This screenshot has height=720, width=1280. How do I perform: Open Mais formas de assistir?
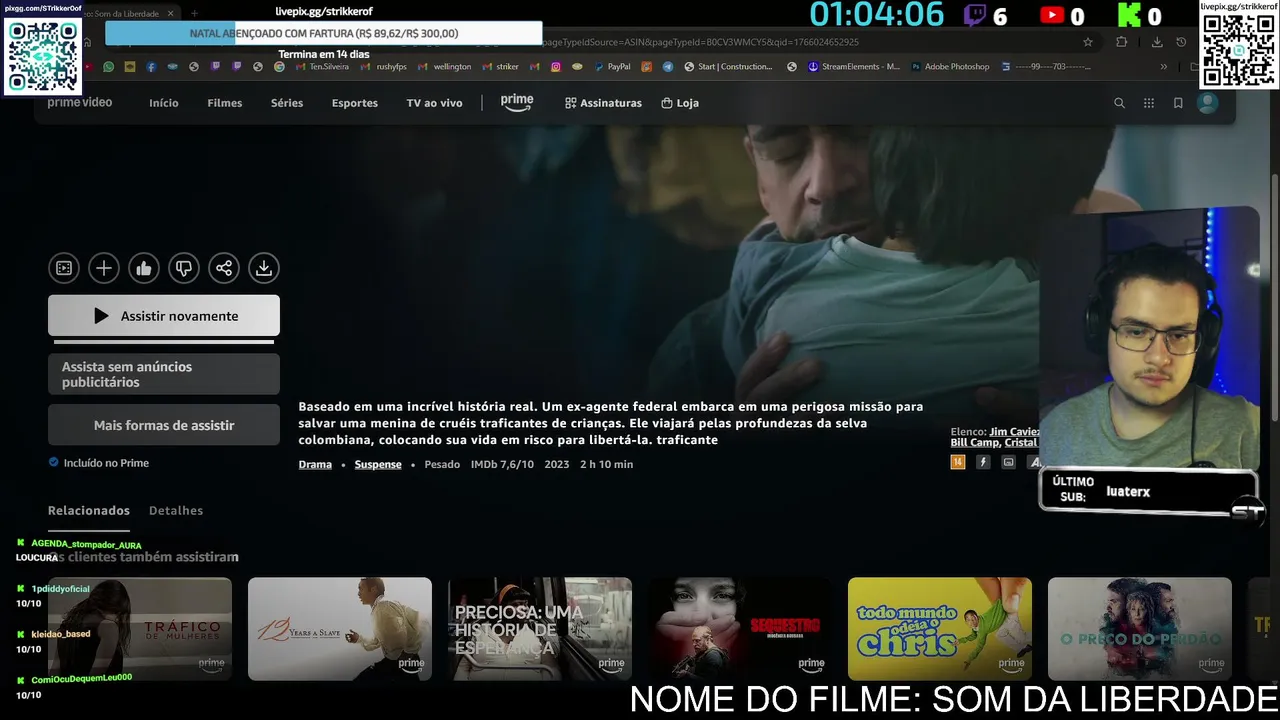(x=164, y=425)
